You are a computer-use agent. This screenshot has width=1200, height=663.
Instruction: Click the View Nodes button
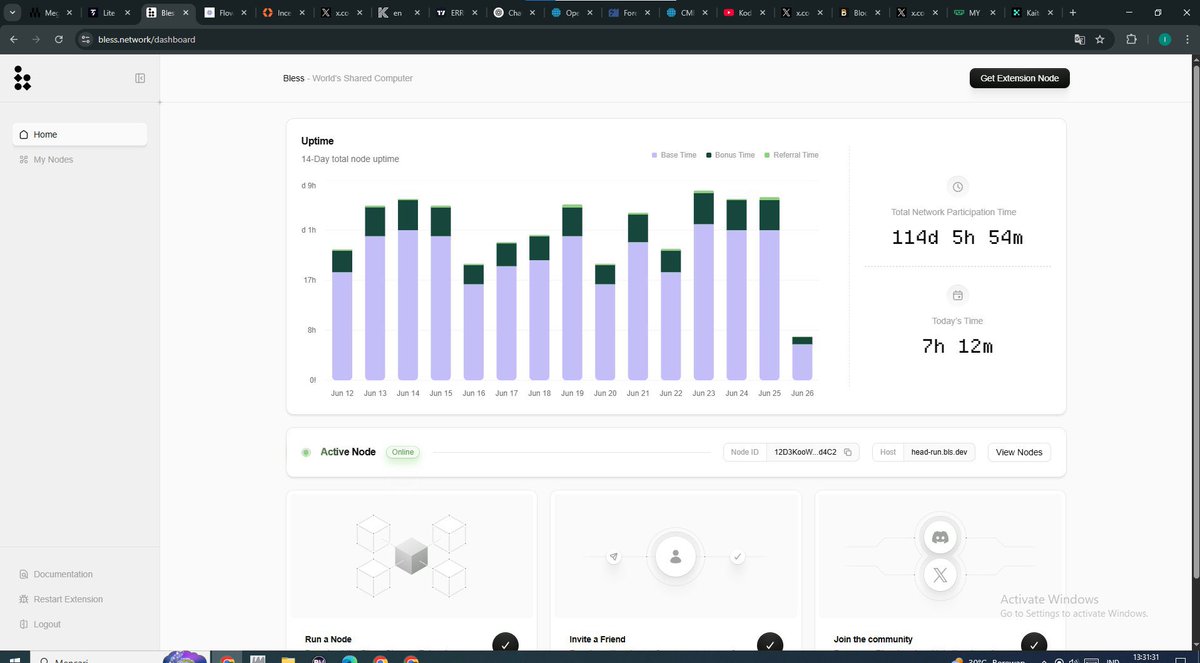tap(1019, 452)
